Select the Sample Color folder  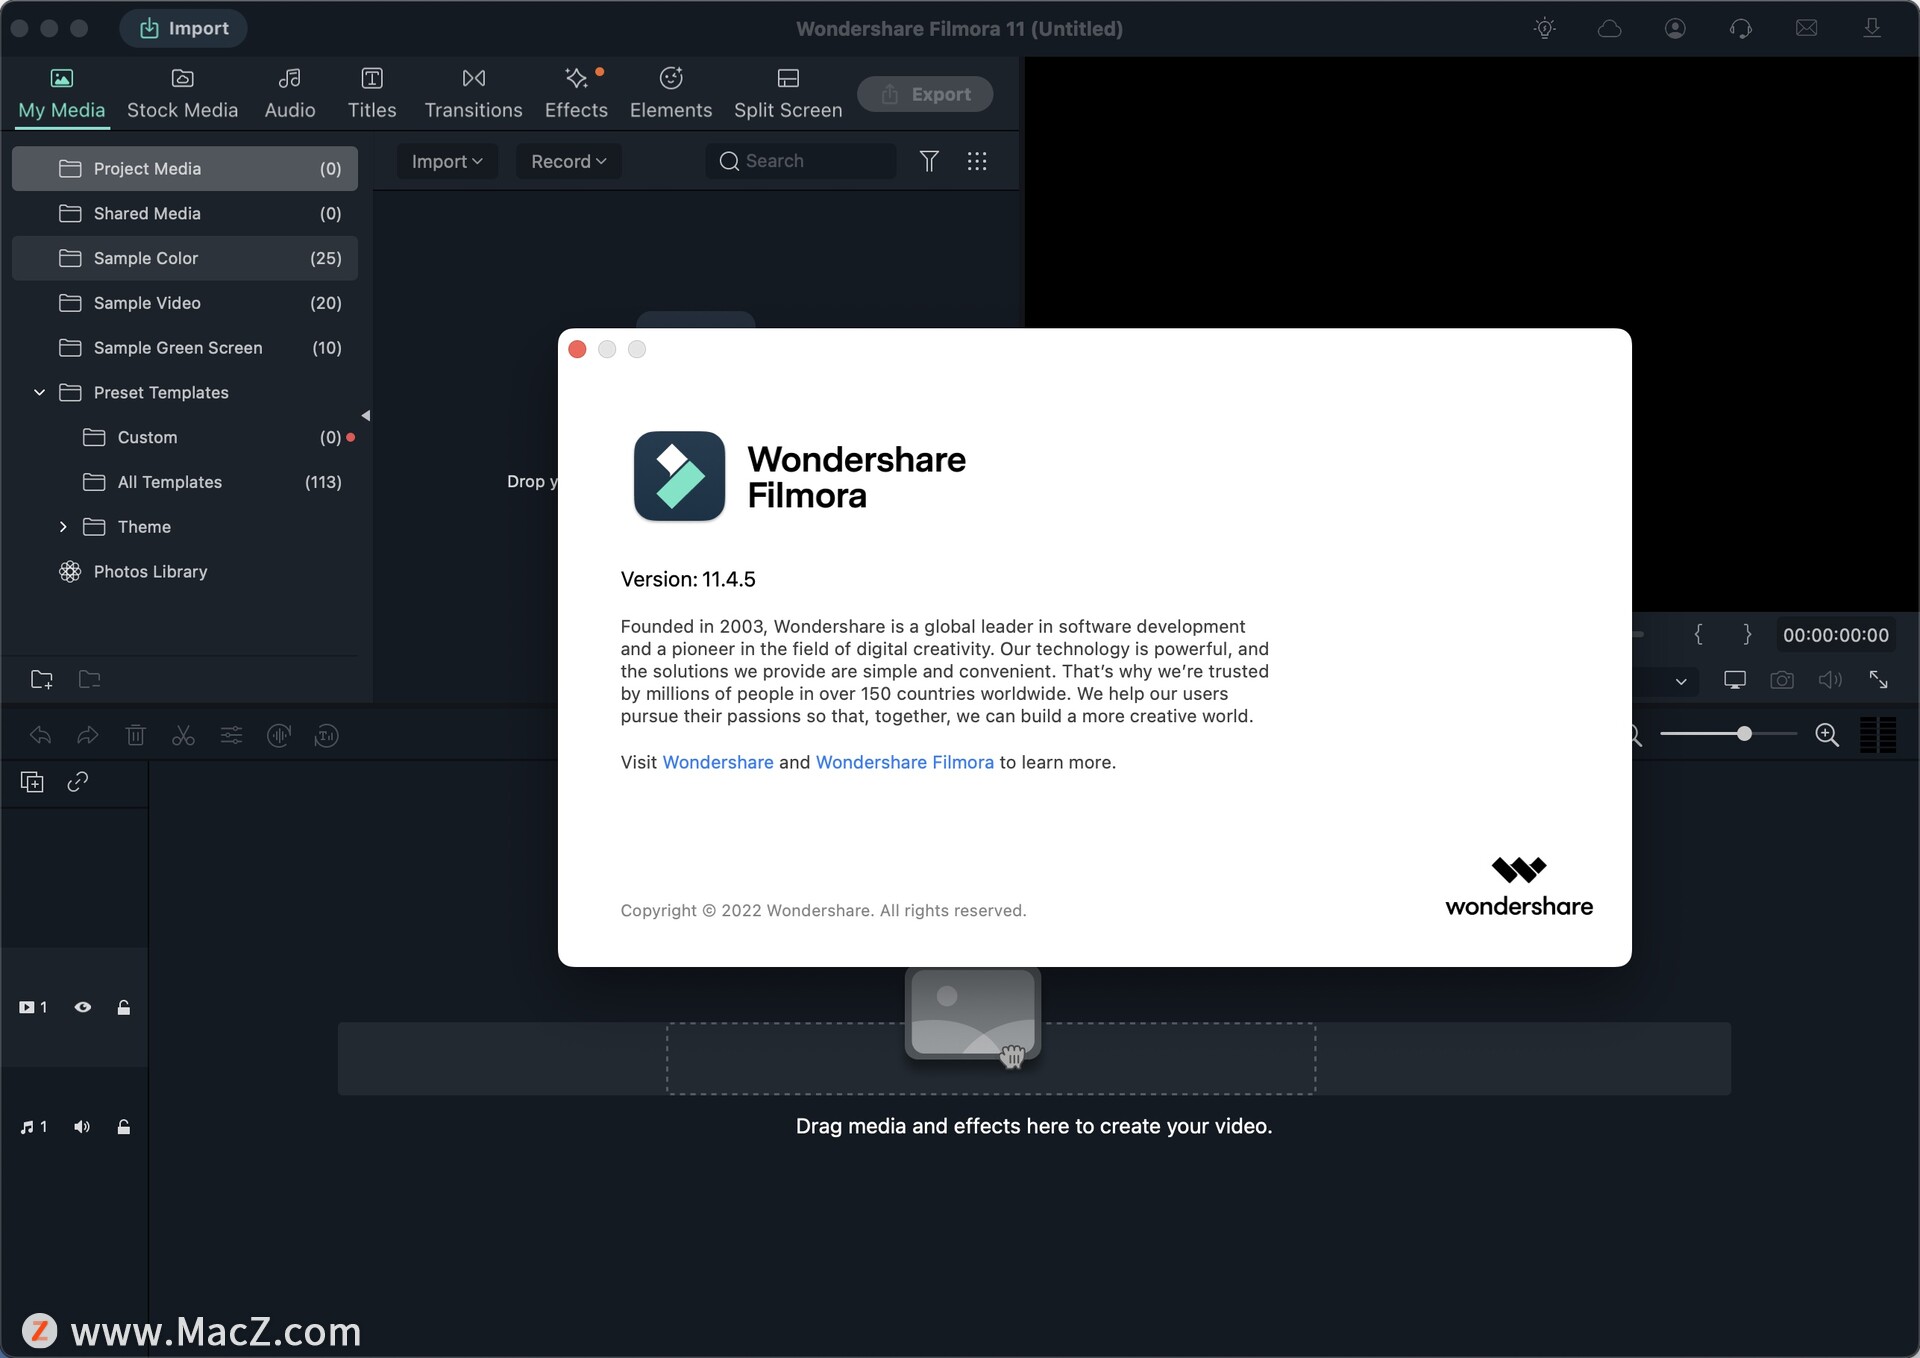pos(185,258)
